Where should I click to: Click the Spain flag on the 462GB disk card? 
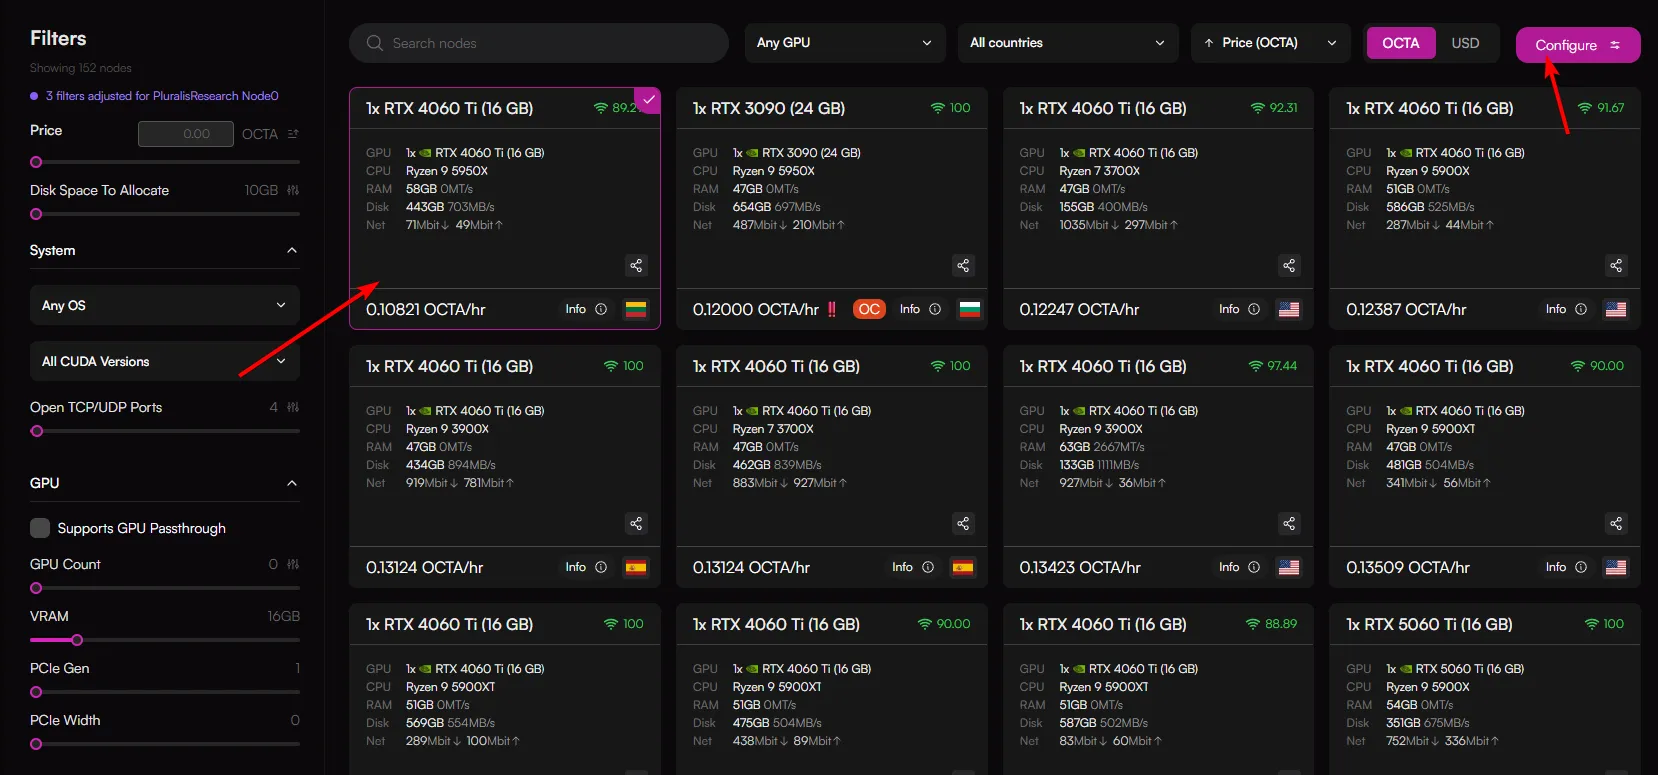963,567
